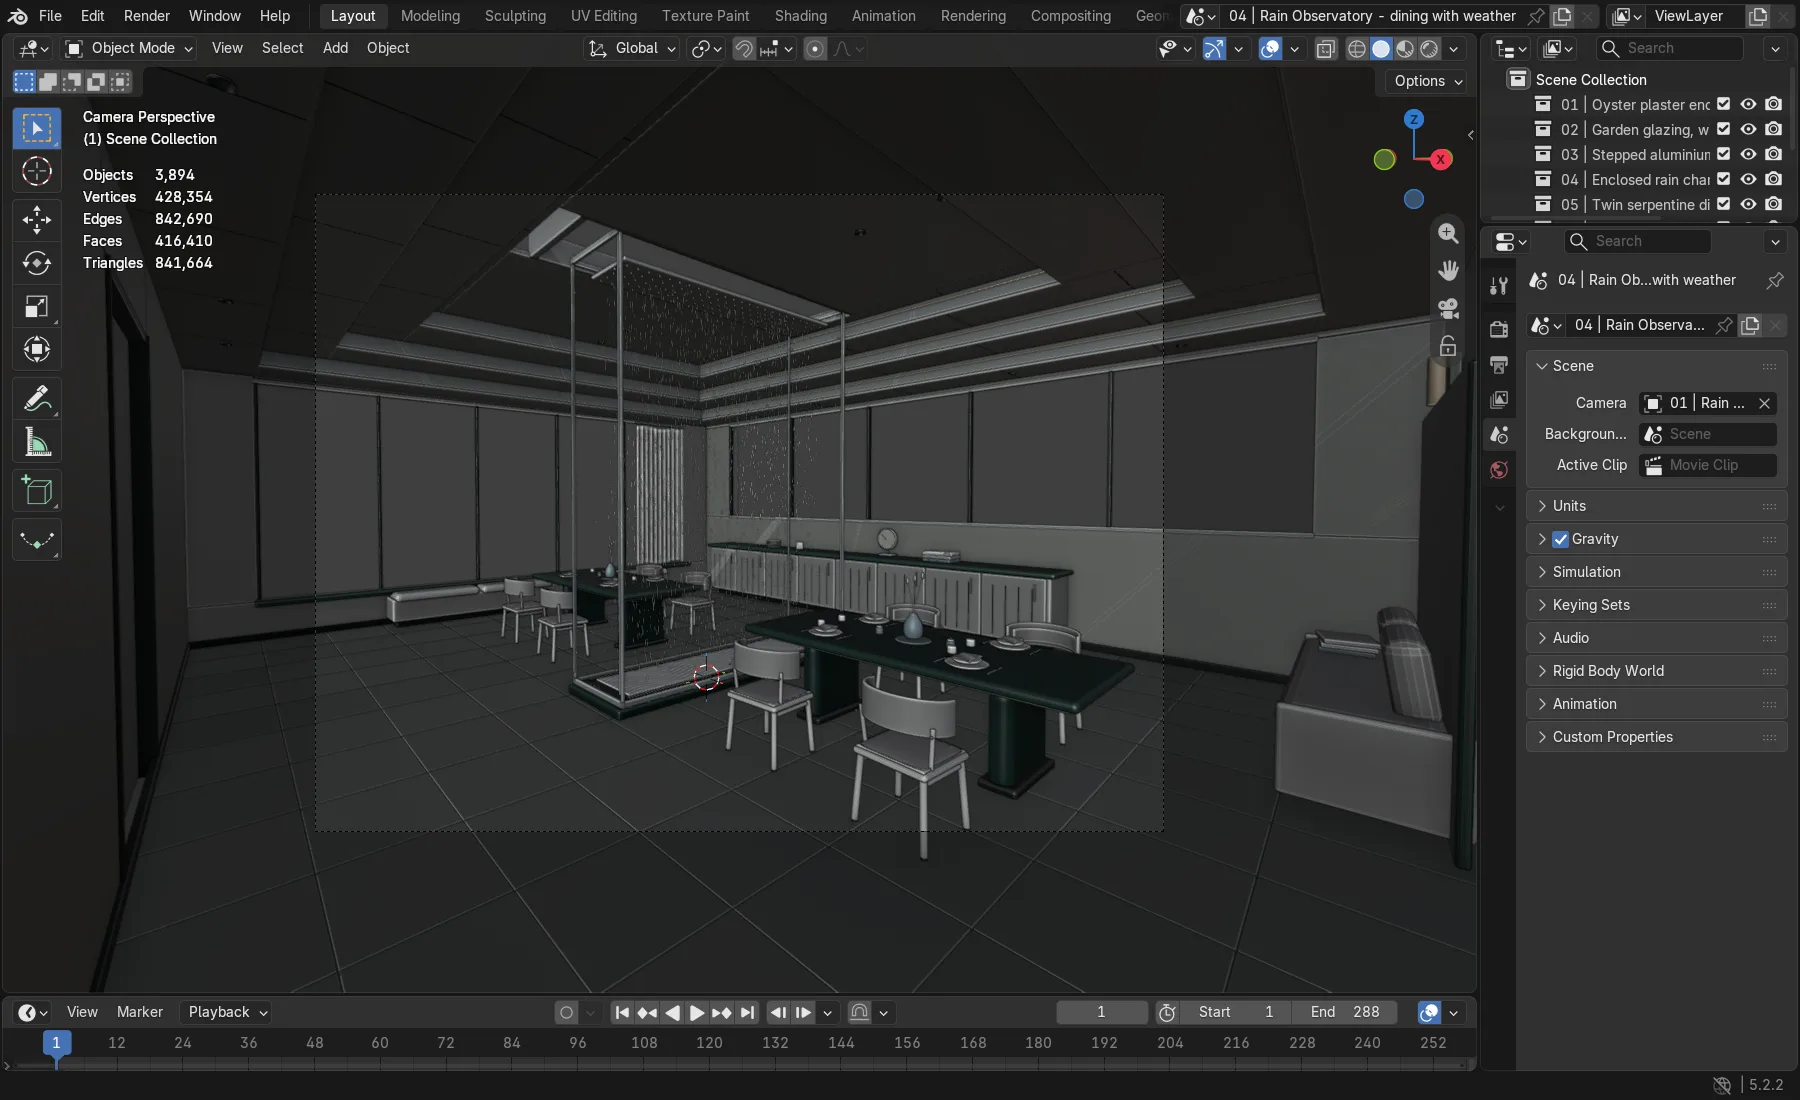The image size is (1800, 1100).
Task: Expand the Units panel
Action: coord(1656,506)
